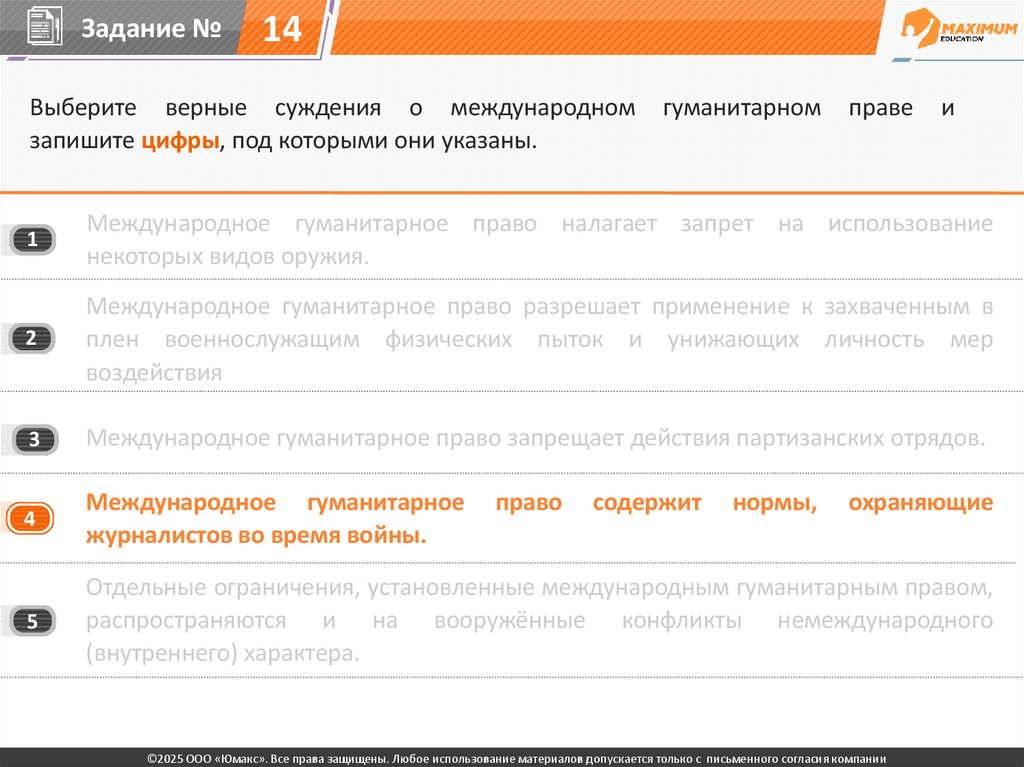Select highlighted orange answer badge 4
Image resolution: width=1024 pixels, height=767 pixels.
point(30,519)
